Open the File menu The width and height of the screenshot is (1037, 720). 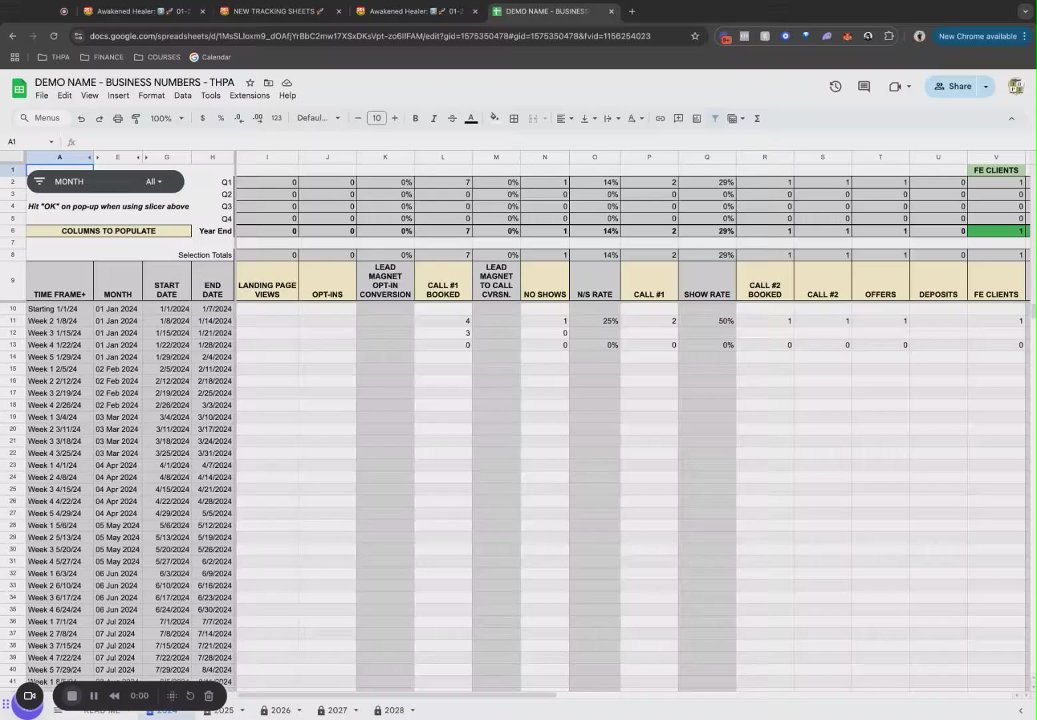(x=42, y=96)
